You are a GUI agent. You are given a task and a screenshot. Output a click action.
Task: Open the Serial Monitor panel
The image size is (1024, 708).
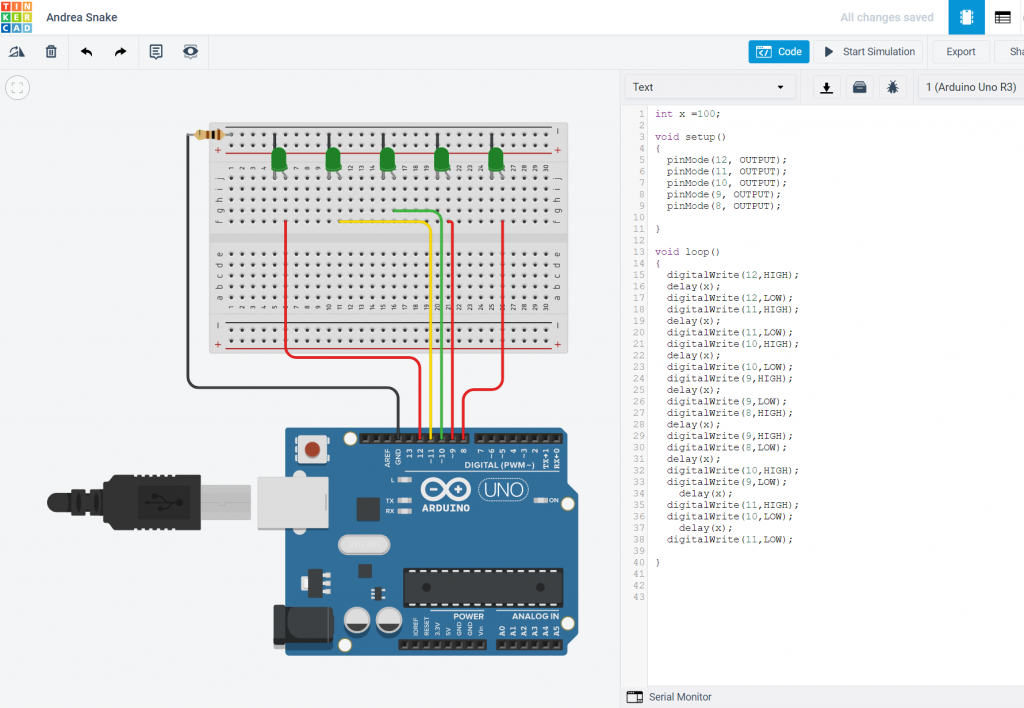[x=669, y=697]
